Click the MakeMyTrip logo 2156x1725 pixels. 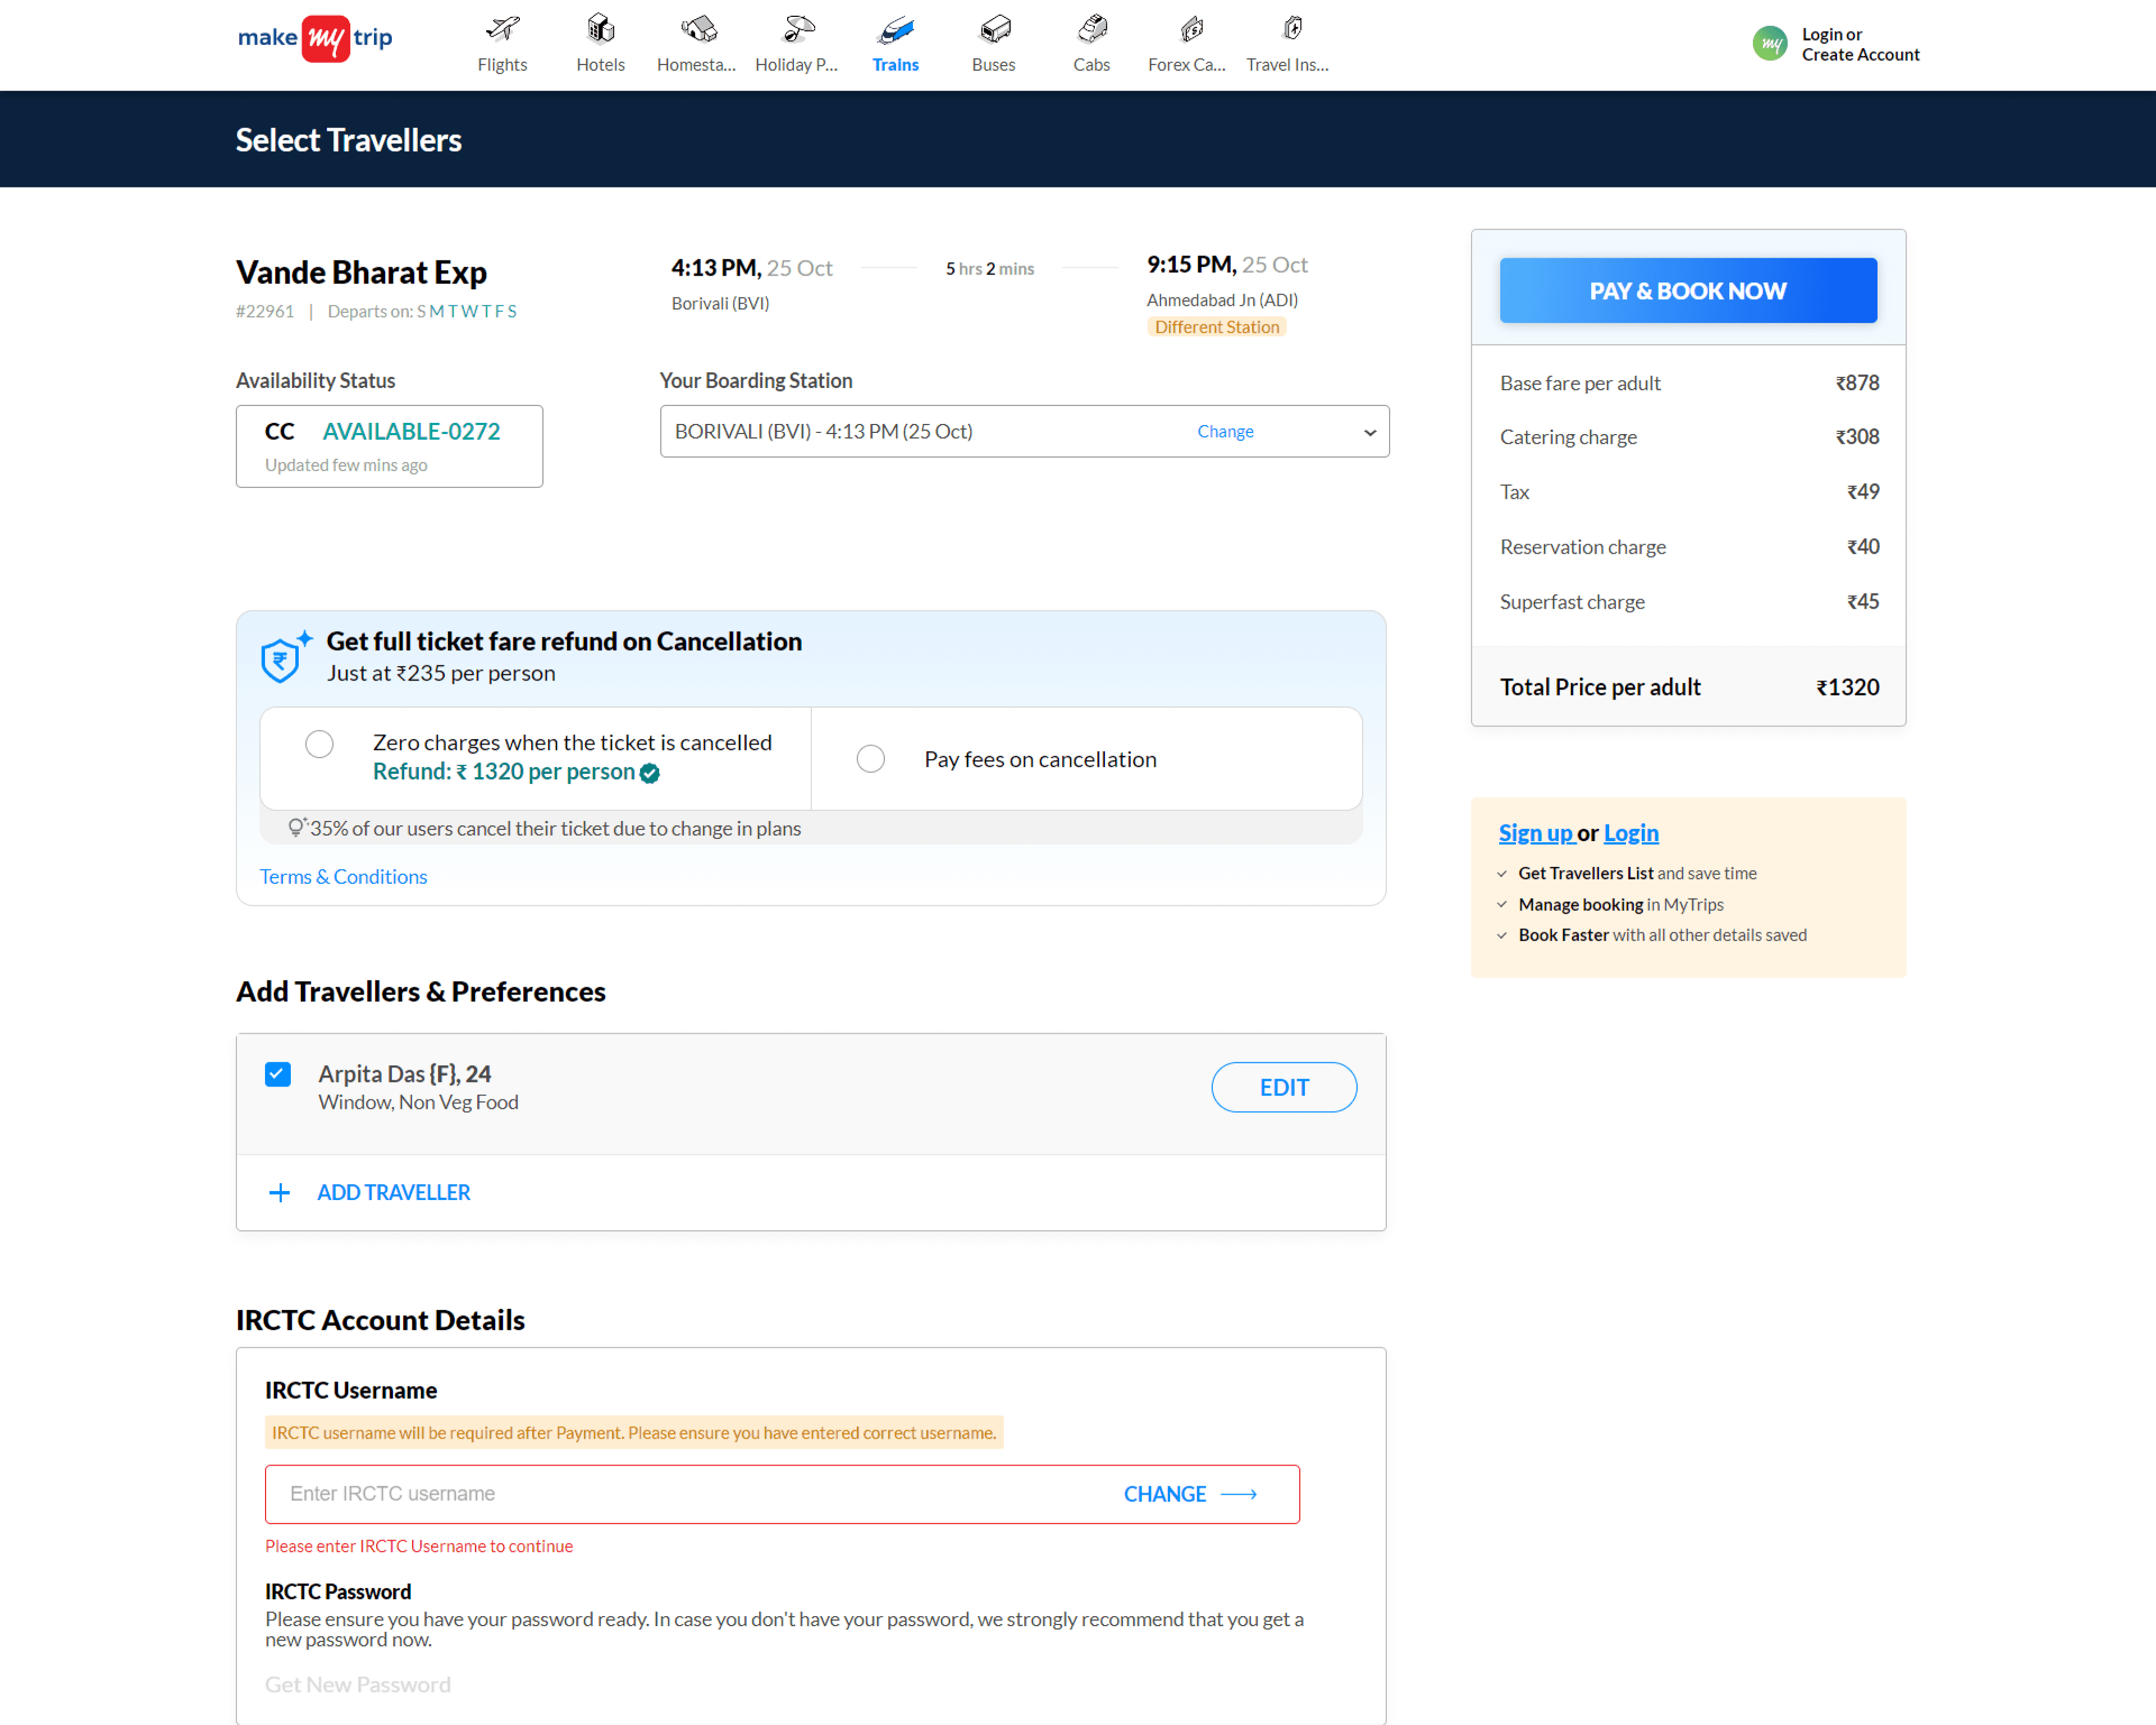click(315, 39)
